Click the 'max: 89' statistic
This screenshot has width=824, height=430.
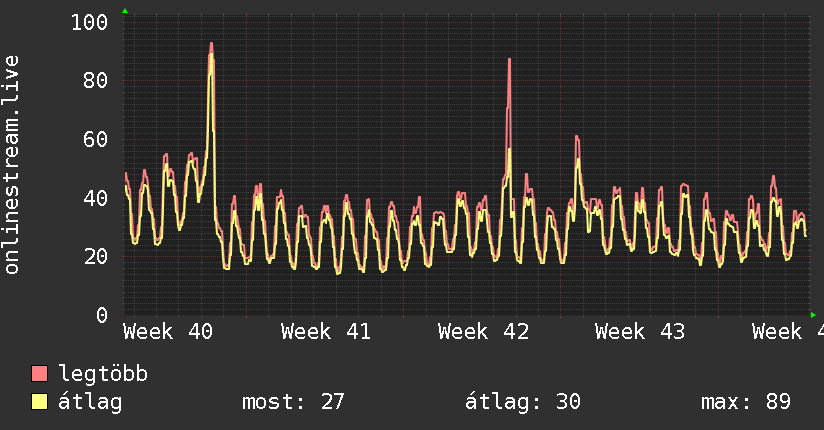point(746,402)
